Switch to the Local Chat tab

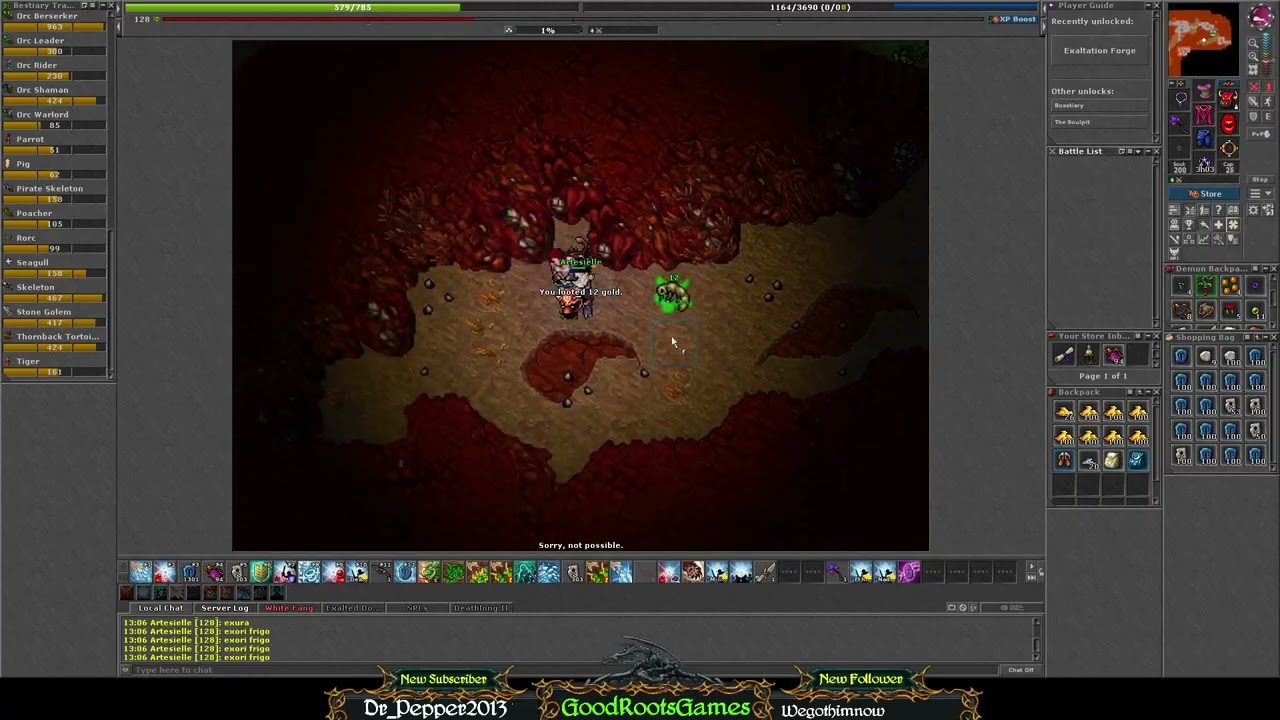[160, 608]
